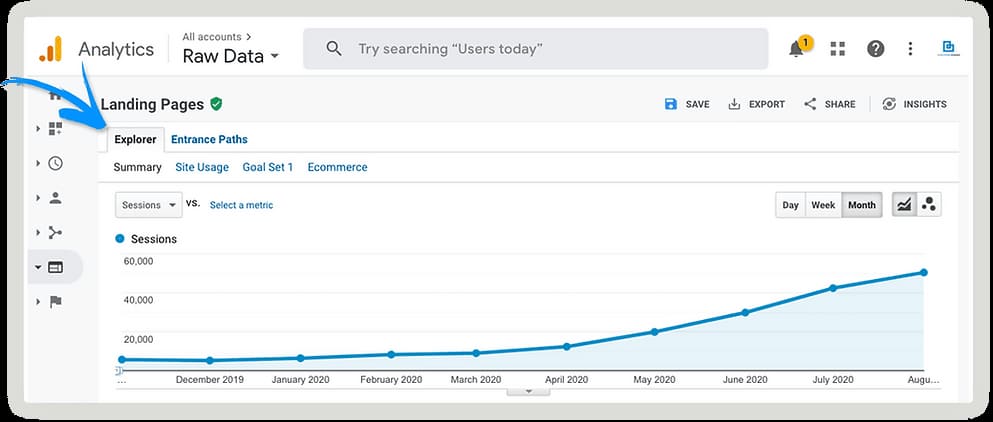Expand the Customization sidebar section
Image resolution: width=993 pixels, height=422 pixels.
point(55,129)
